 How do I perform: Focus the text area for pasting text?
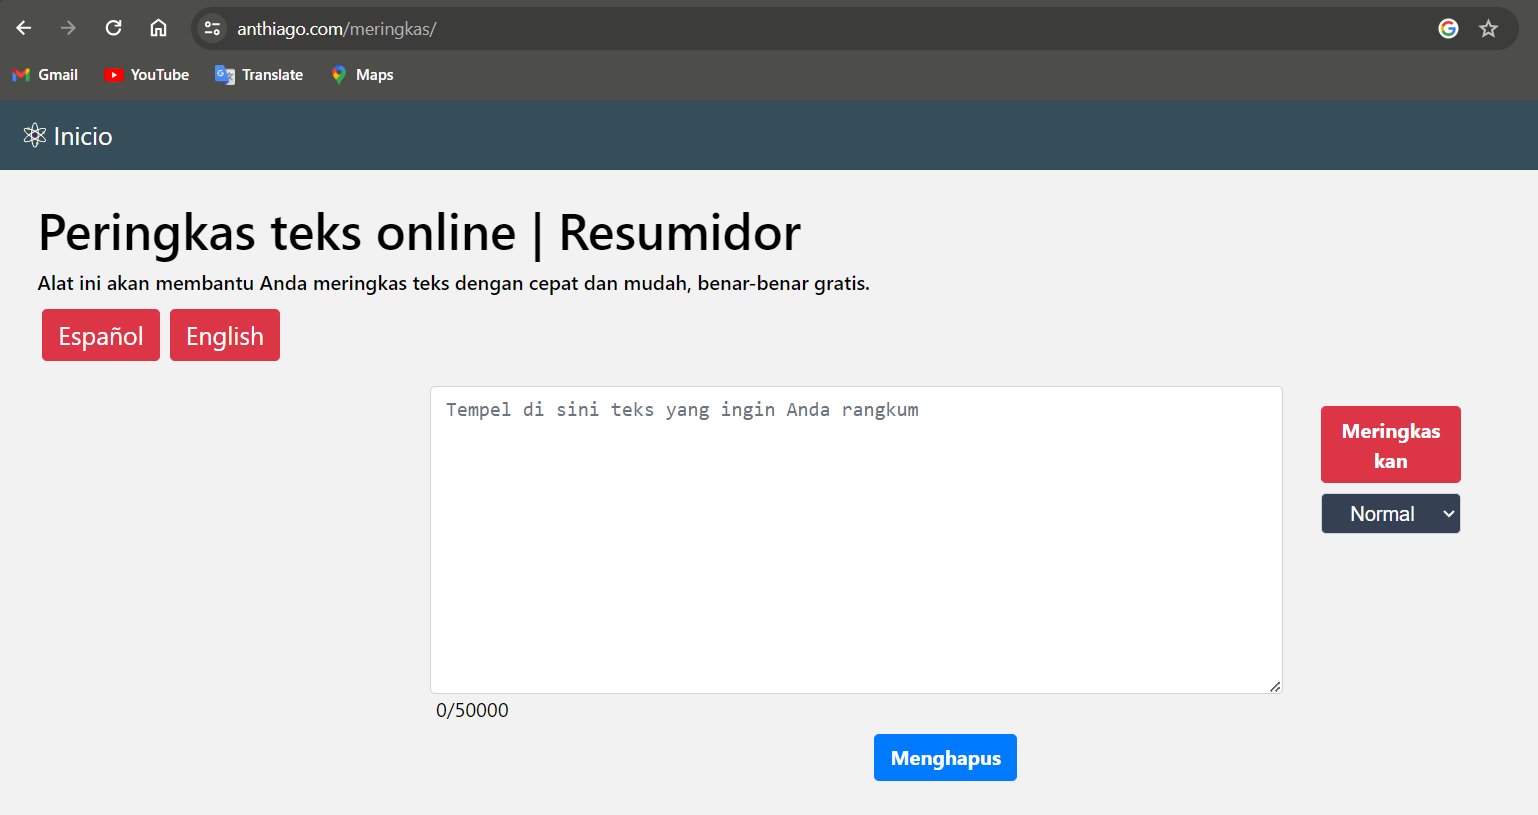(x=856, y=540)
